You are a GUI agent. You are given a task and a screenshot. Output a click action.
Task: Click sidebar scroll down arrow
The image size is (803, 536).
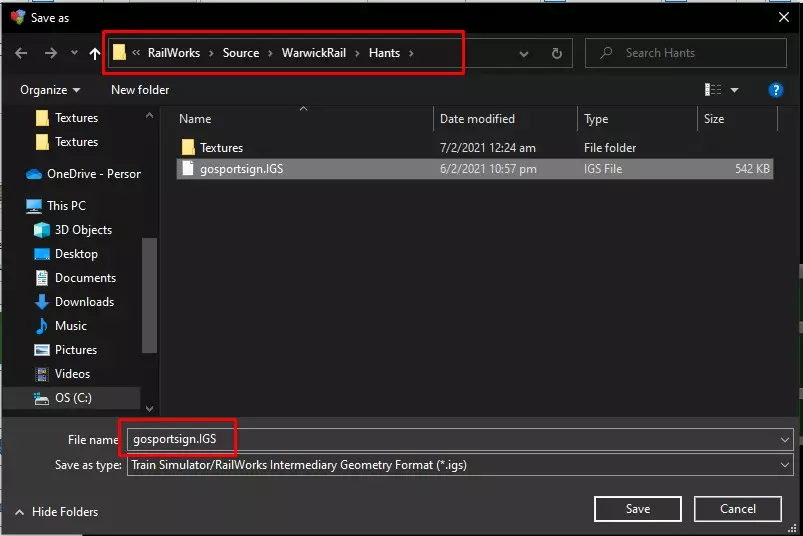(x=149, y=409)
